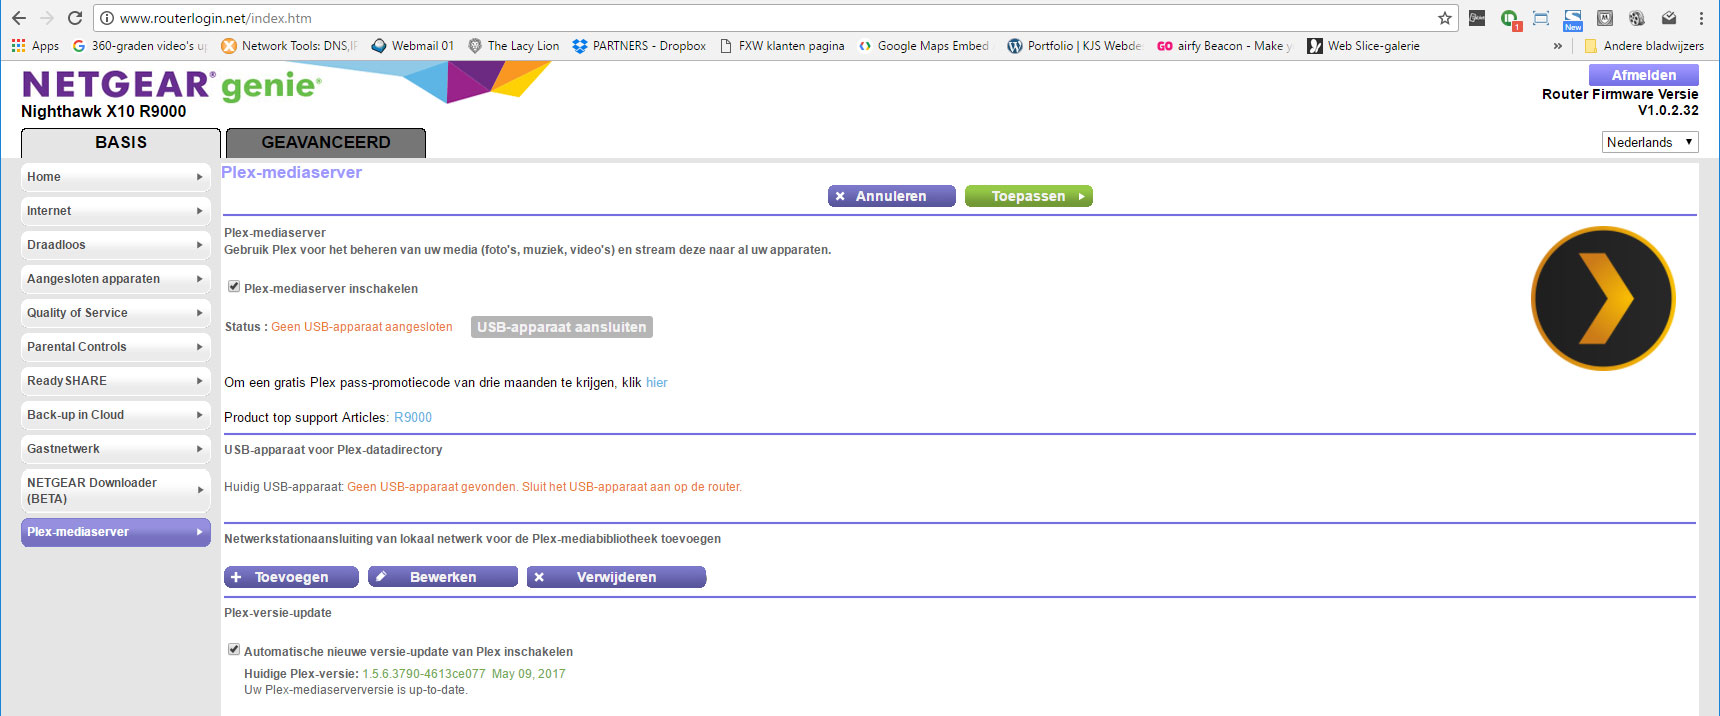The image size is (1720, 716).
Task: Click the Annuleren button
Action: (892, 196)
